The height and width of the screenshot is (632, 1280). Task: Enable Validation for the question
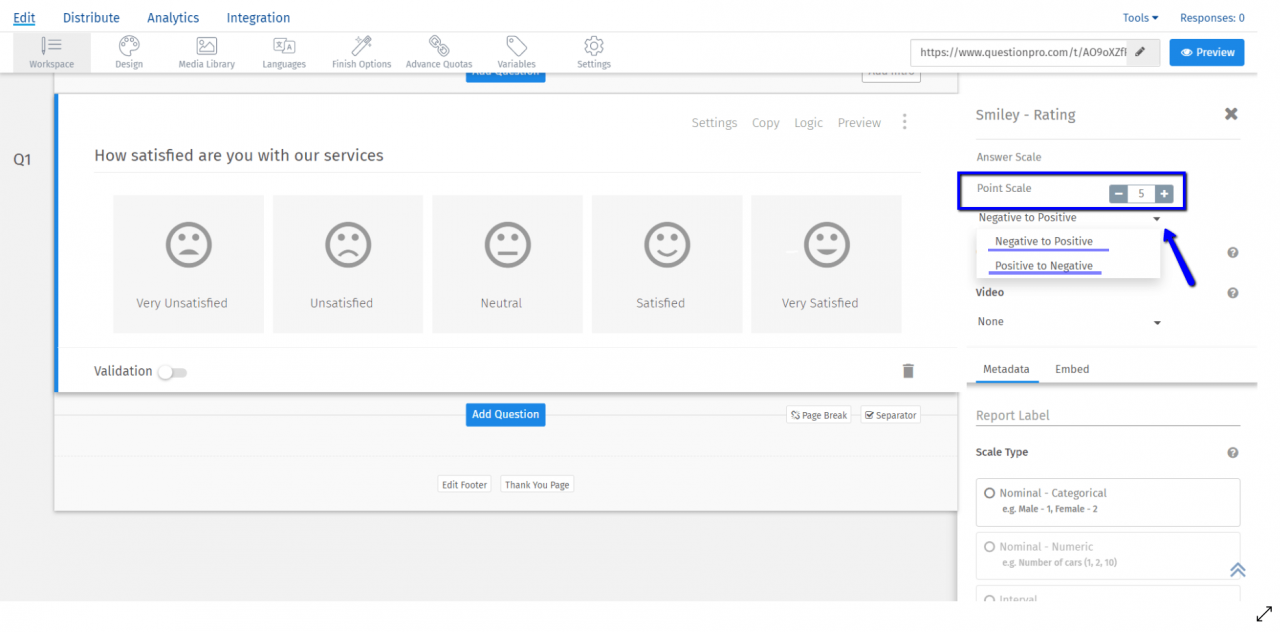point(172,371)
